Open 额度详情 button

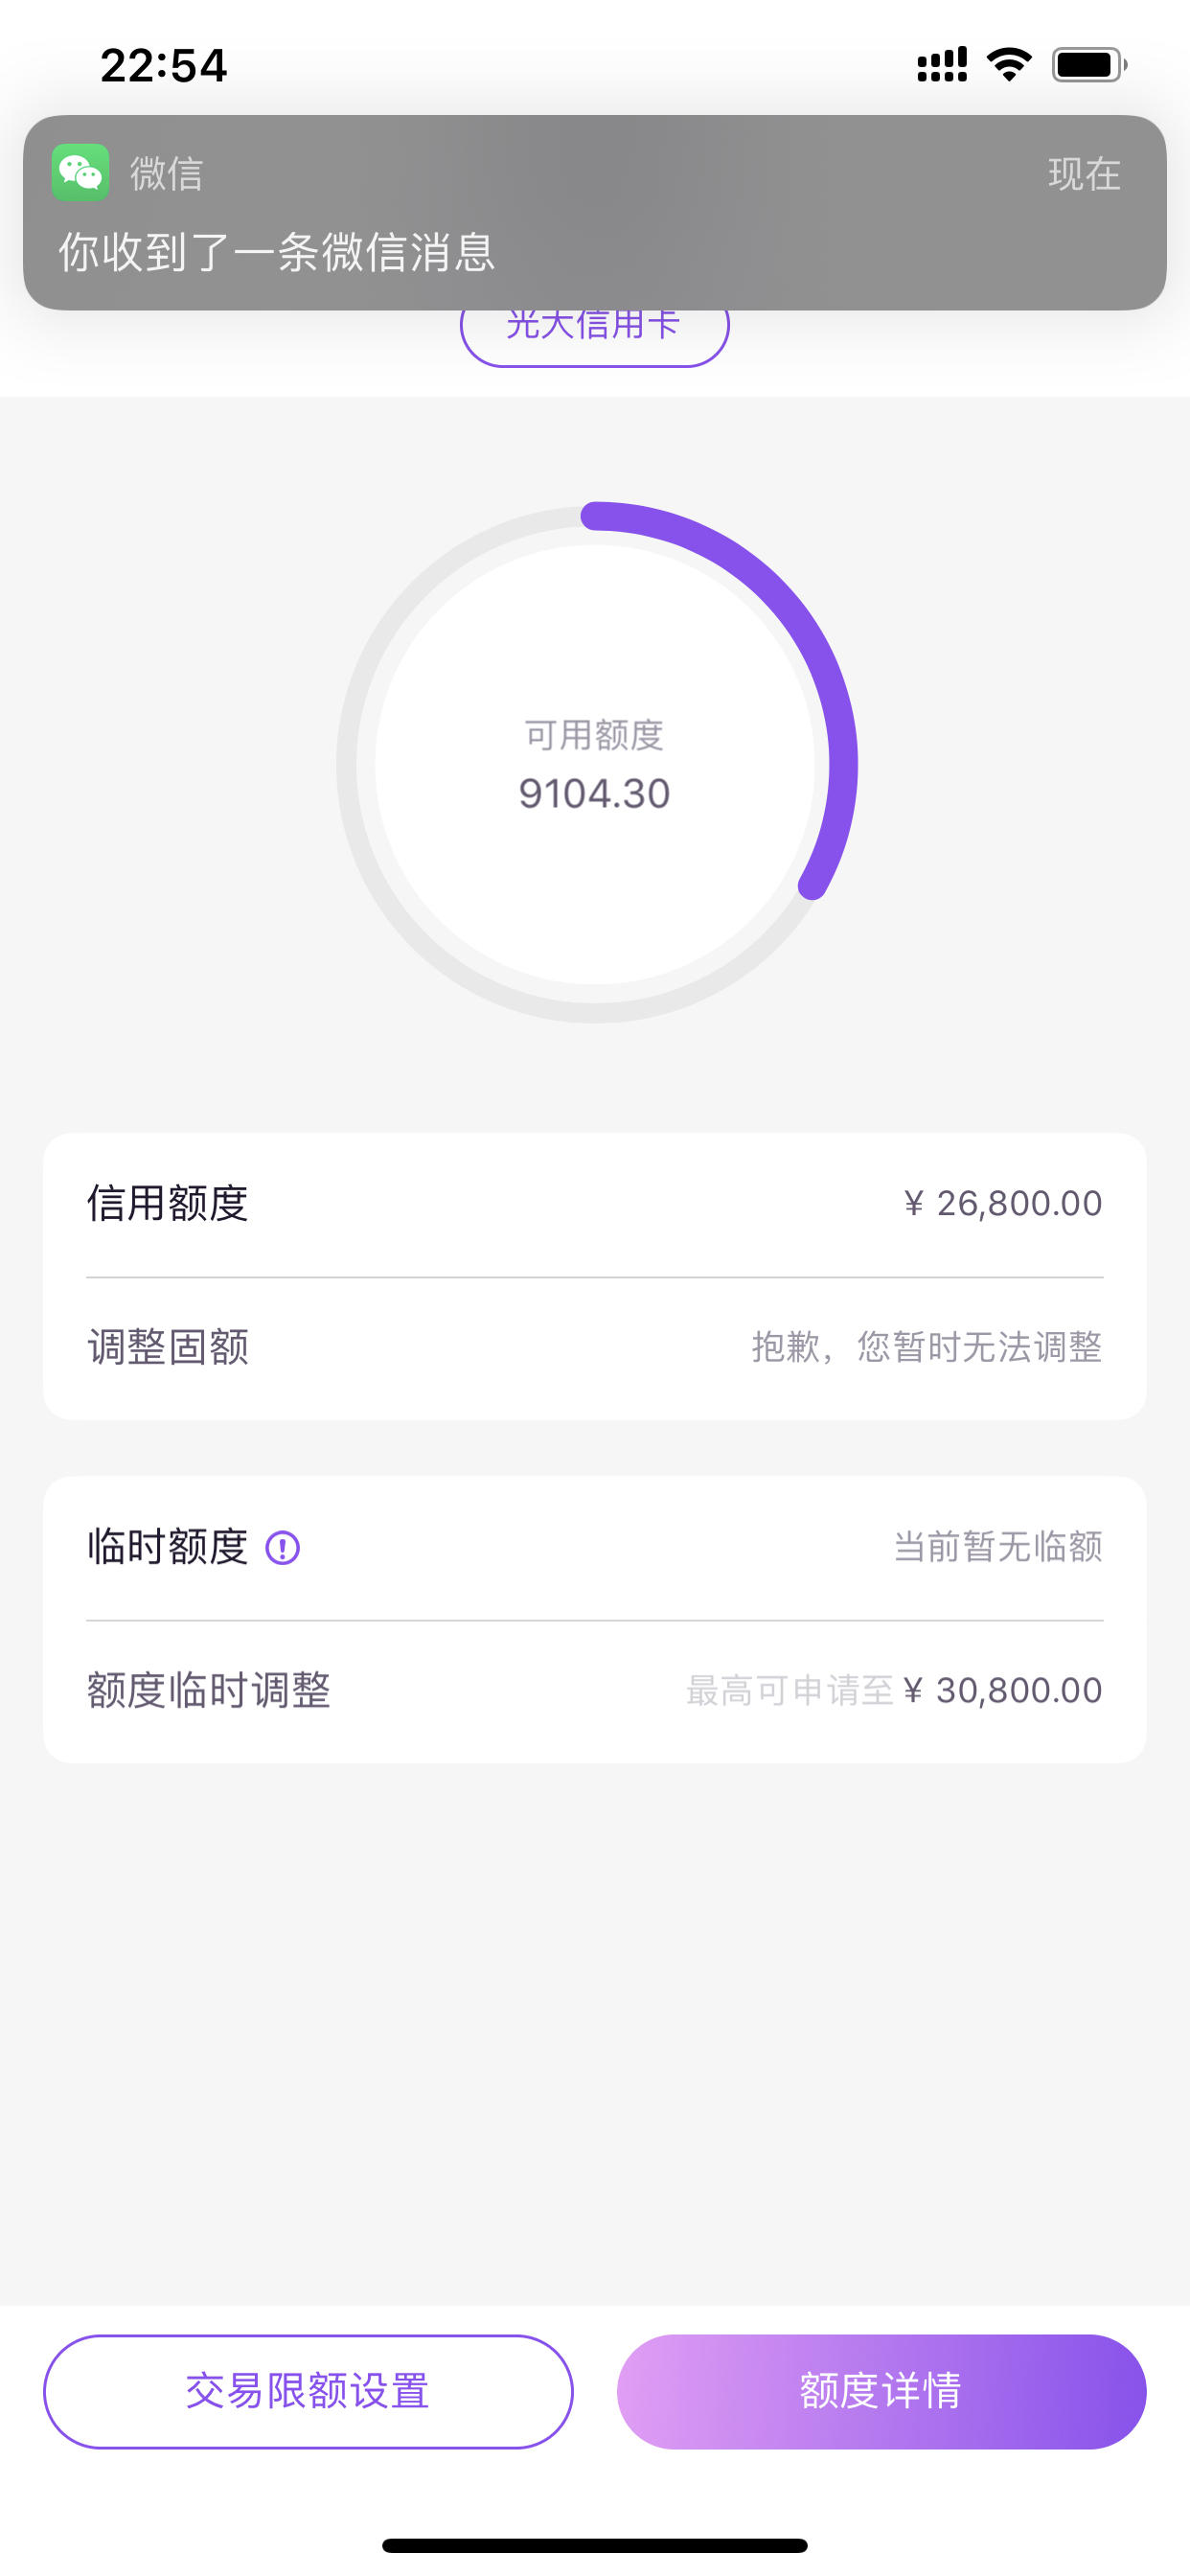pyautogui.click(x=881, y=2391)
